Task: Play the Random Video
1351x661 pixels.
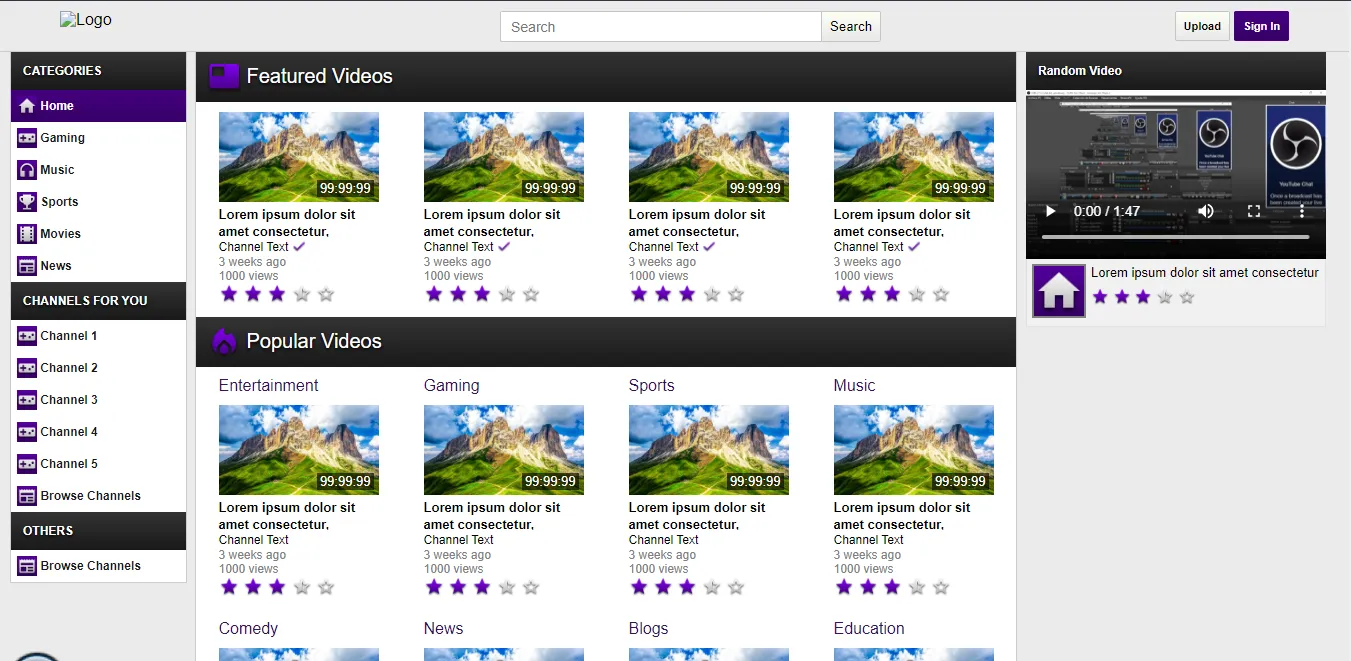Action: pos(1050,211)
